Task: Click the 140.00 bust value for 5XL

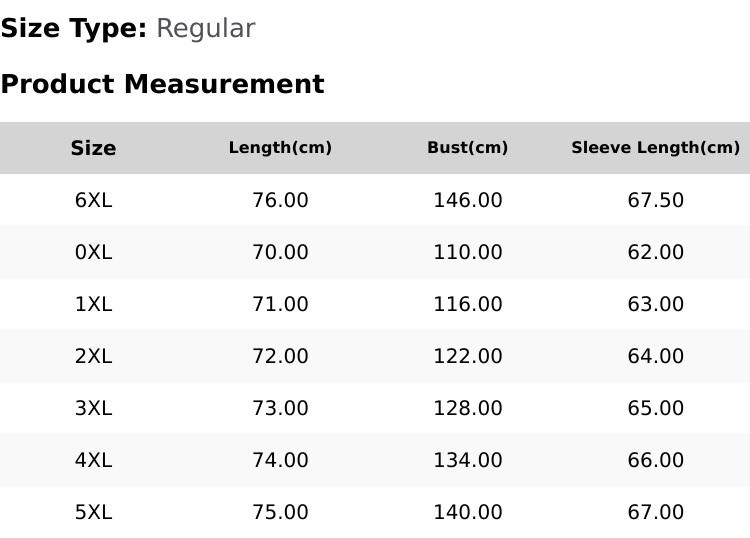Action: point(468,513)
